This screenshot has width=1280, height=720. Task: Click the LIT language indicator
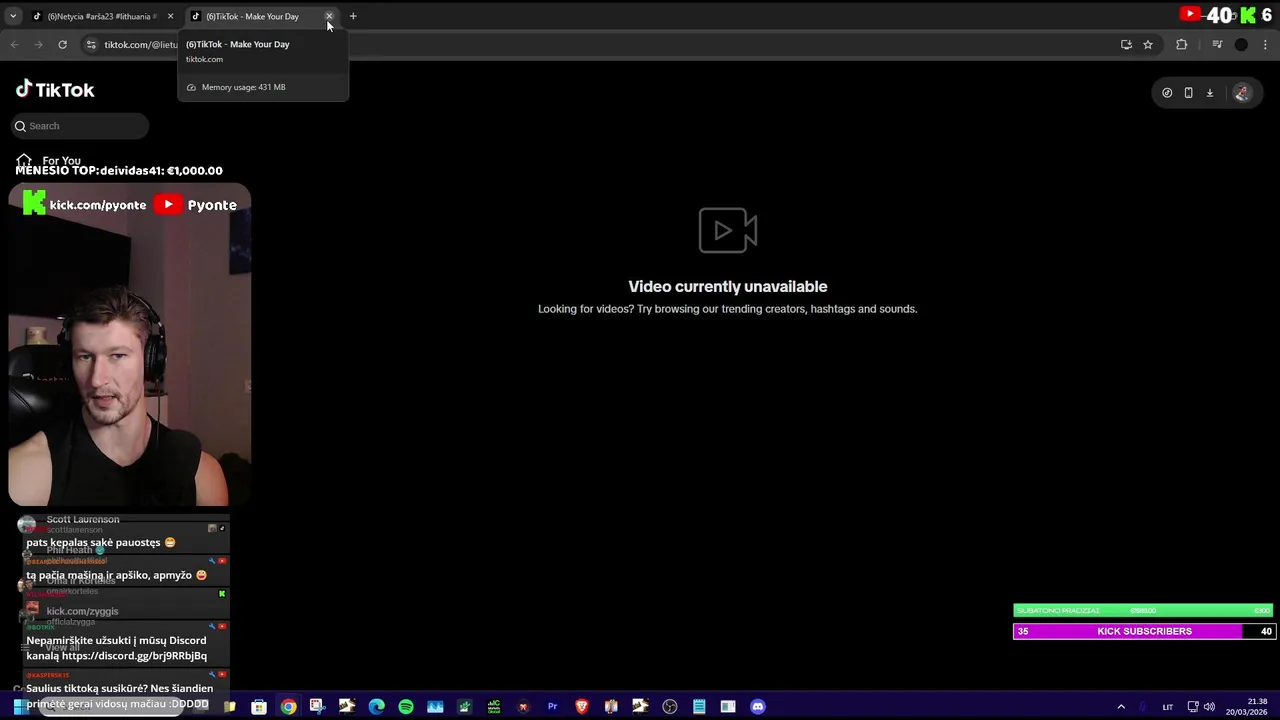point(1167,707)
